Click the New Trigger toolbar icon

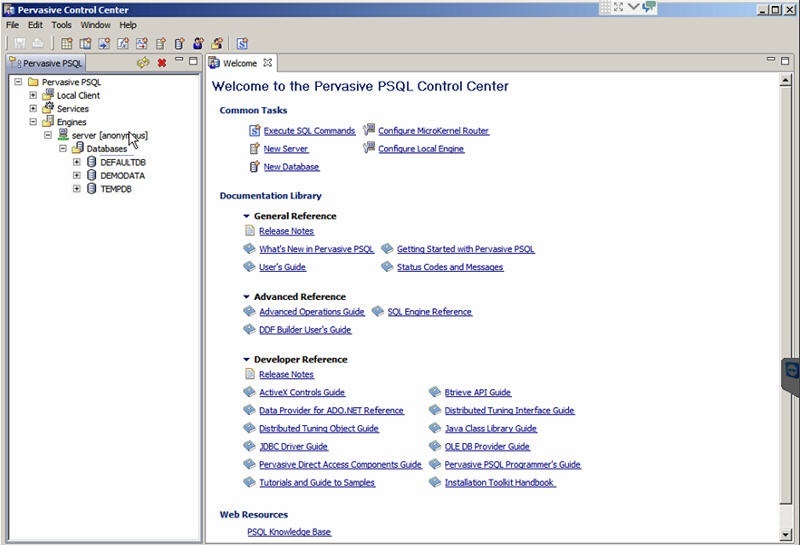coord(142,44)
